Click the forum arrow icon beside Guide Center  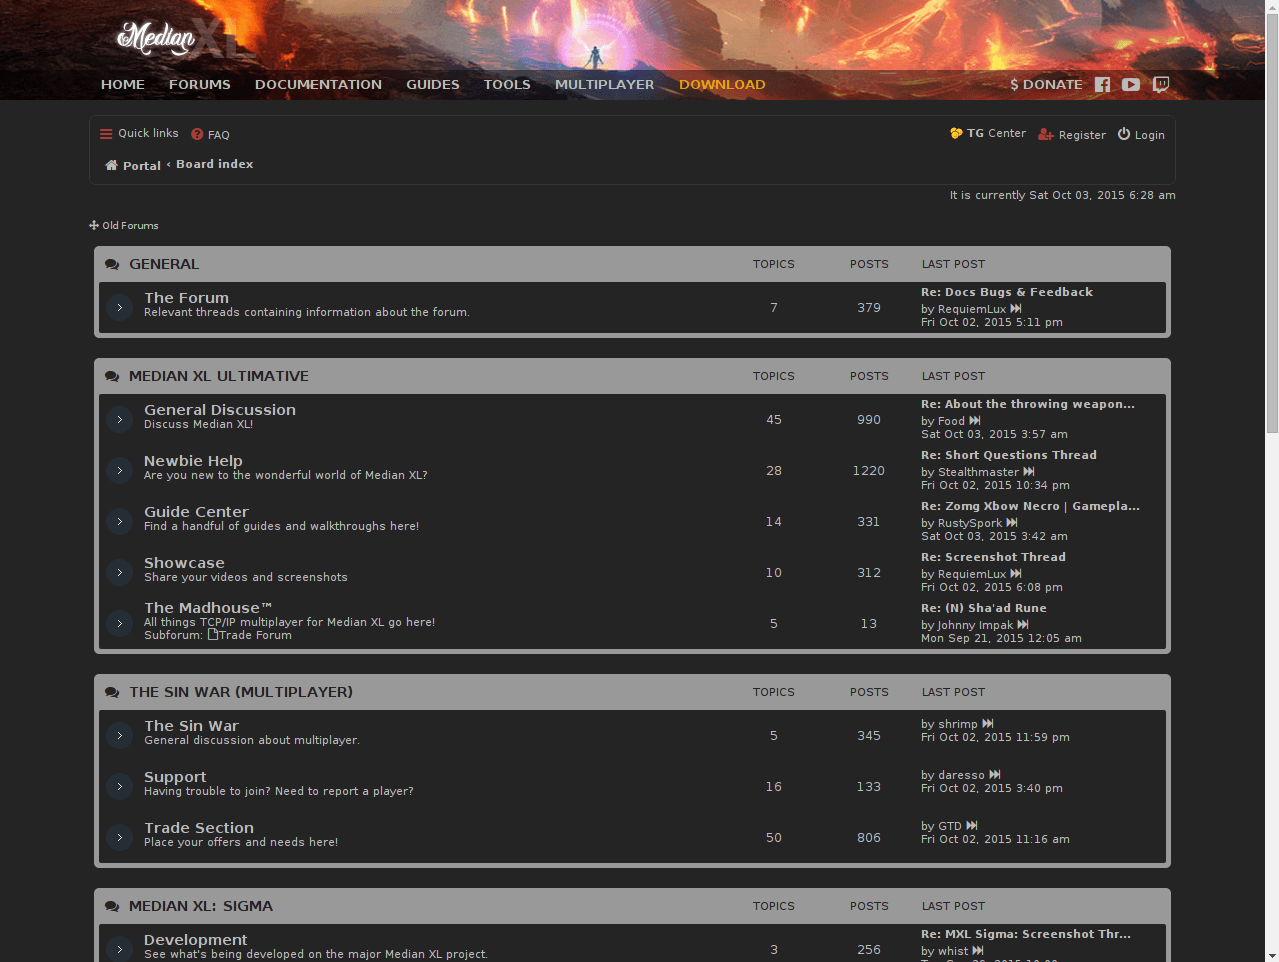tap(119, 522)
